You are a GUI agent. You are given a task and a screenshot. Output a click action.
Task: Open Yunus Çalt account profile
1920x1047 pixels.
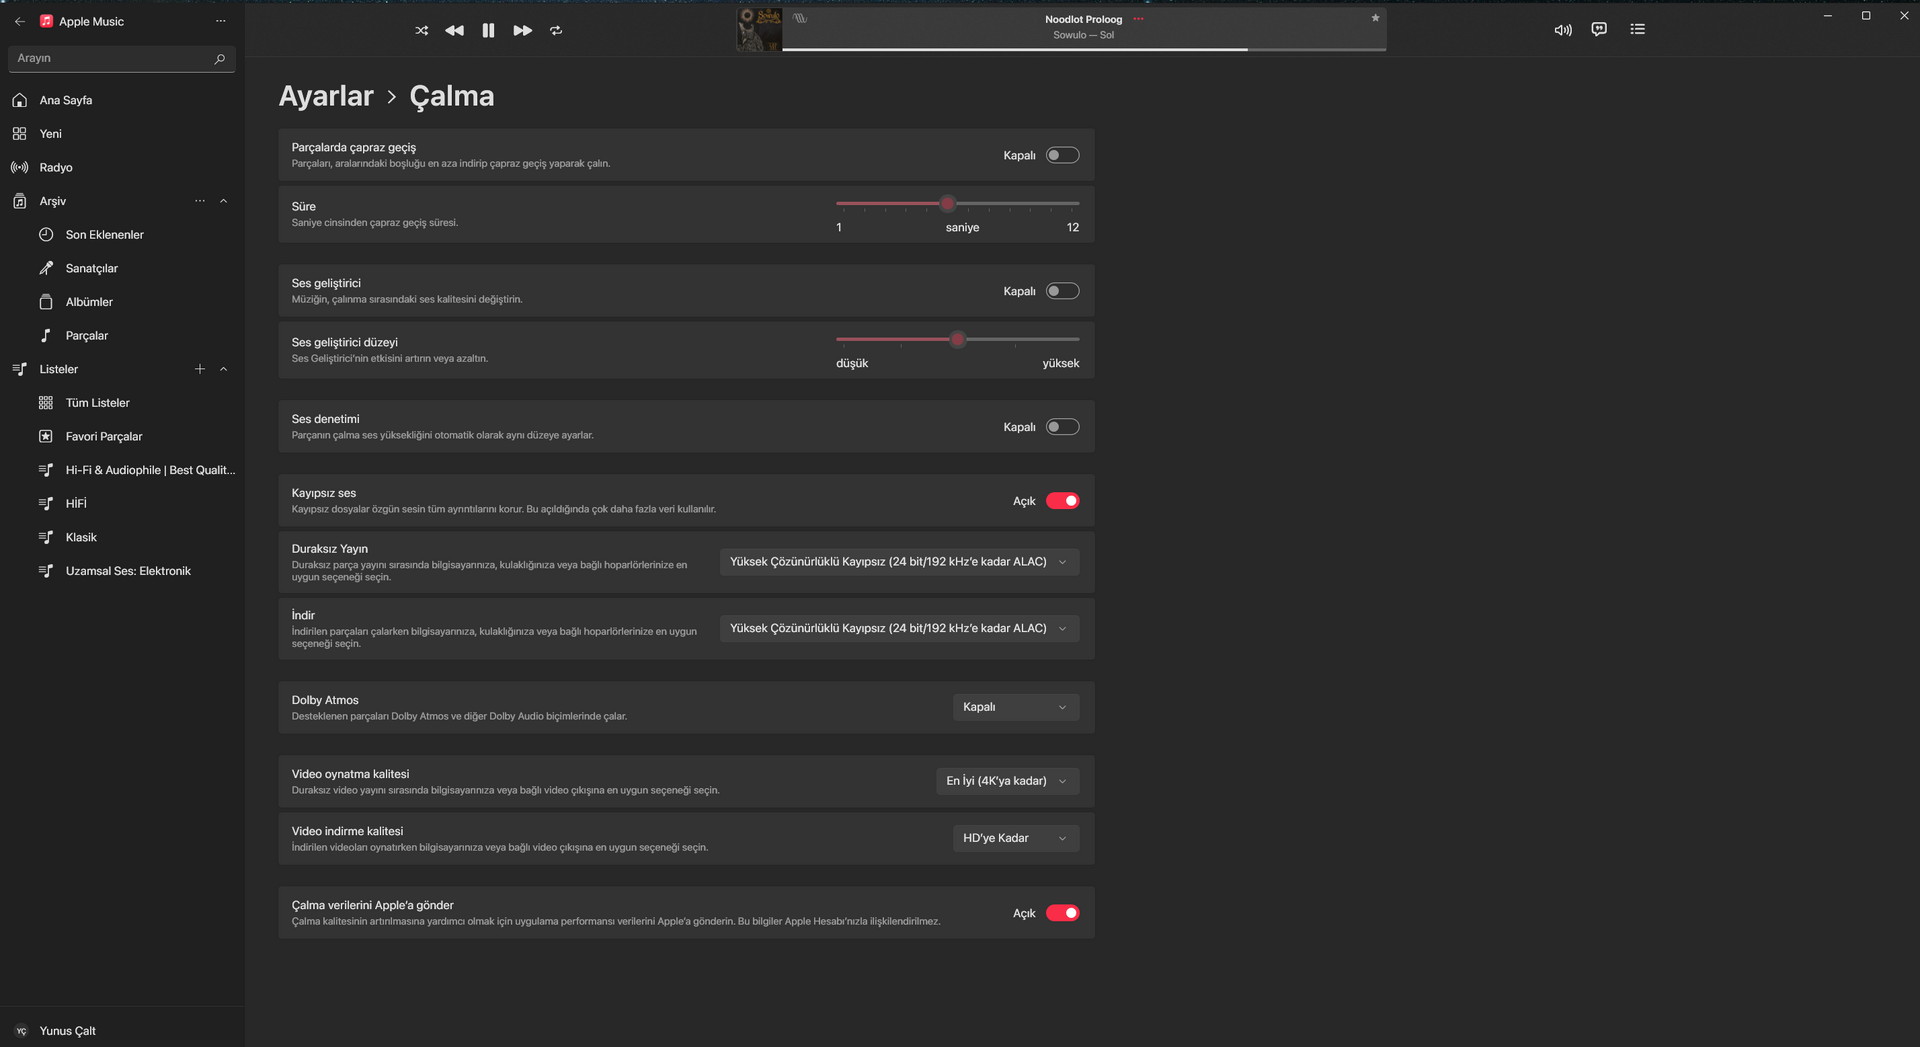point(122,1031)
